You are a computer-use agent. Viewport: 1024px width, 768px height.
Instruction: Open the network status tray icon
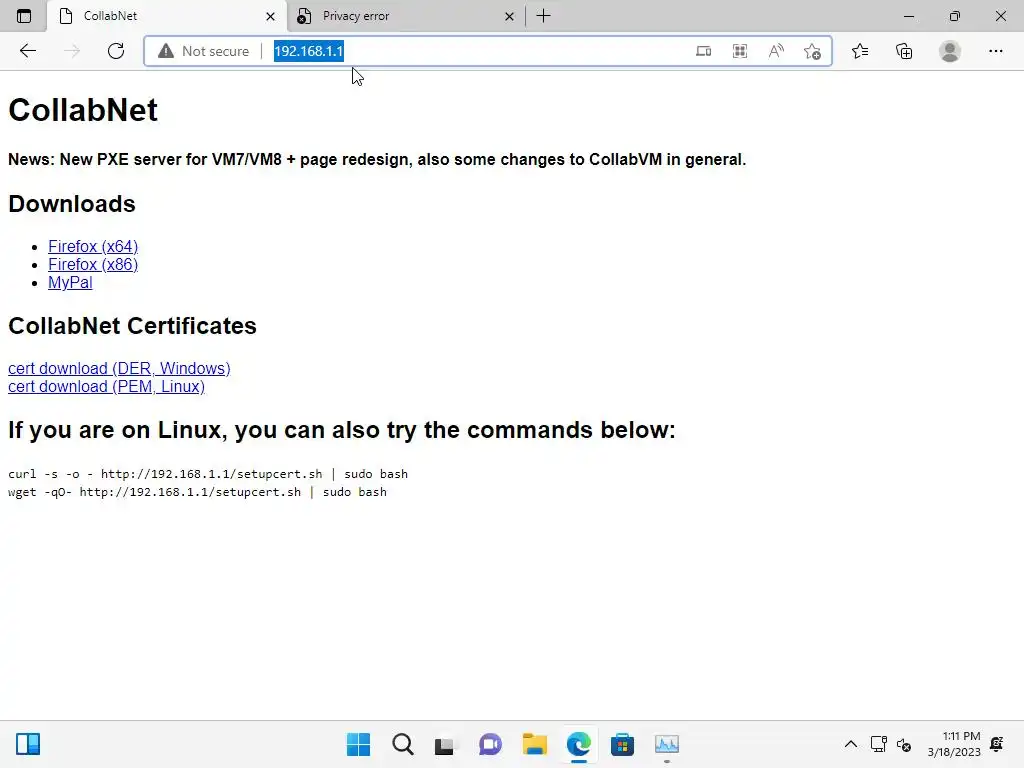[878, 744]
